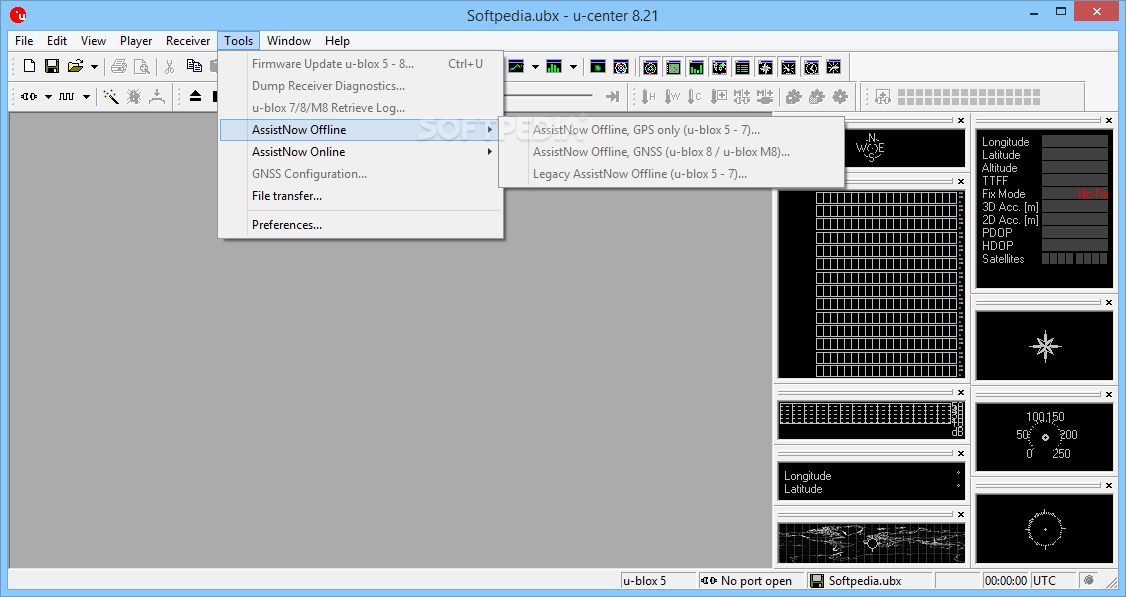Screen dimensions: 1126x597
Task: Click the debug bug icon
Action: pyautogui.click(x=134, y=96)
